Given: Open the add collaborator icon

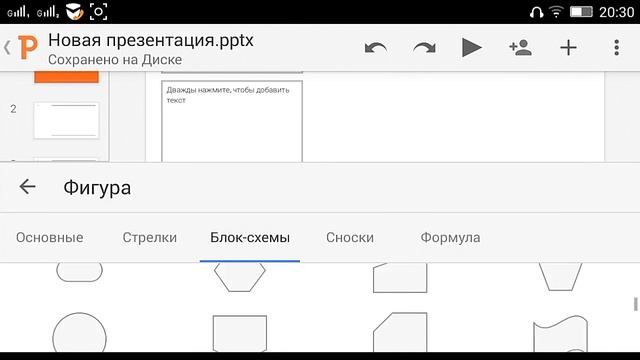Looking at the screenshot, I should pyautogui.click(x=520, y=48).
